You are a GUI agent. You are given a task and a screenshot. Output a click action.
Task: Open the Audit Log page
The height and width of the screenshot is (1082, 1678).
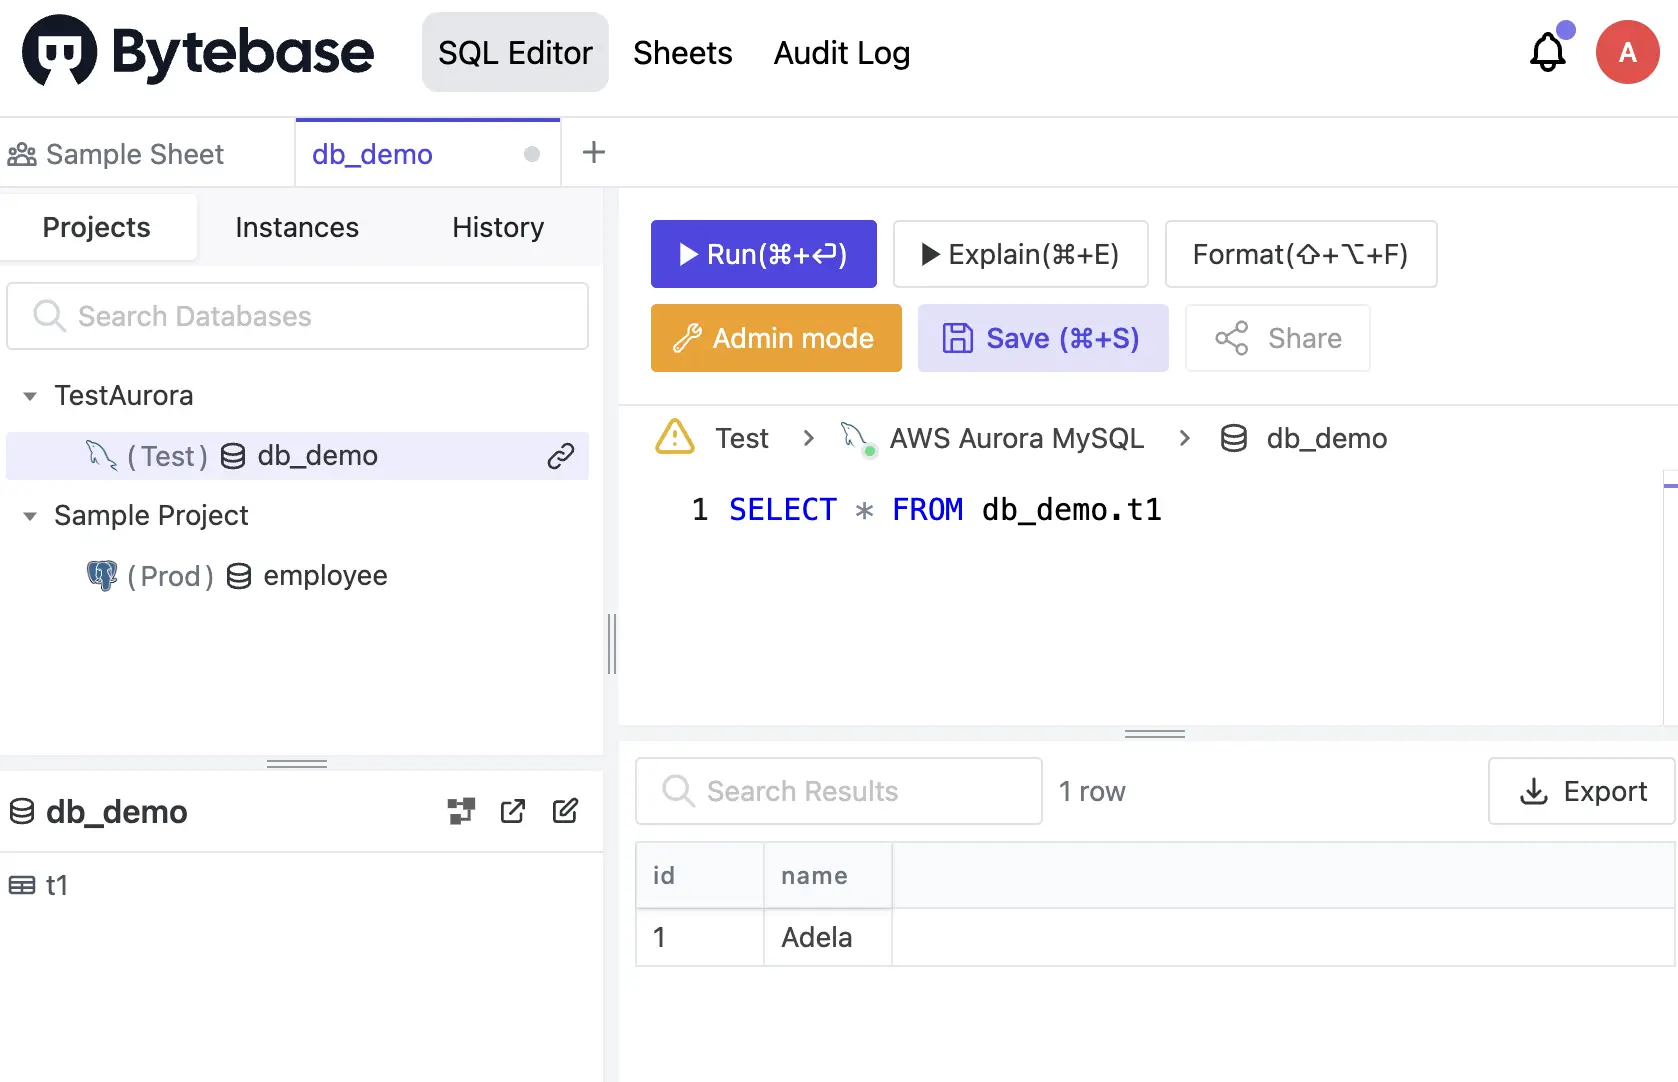[842, 52]
